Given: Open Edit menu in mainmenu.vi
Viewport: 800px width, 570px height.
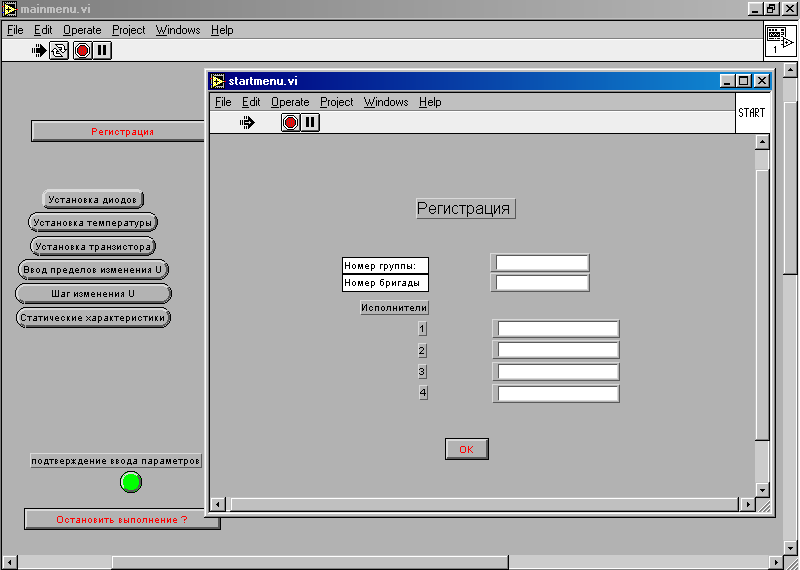Looking at the screenshot, I should 43,30.
